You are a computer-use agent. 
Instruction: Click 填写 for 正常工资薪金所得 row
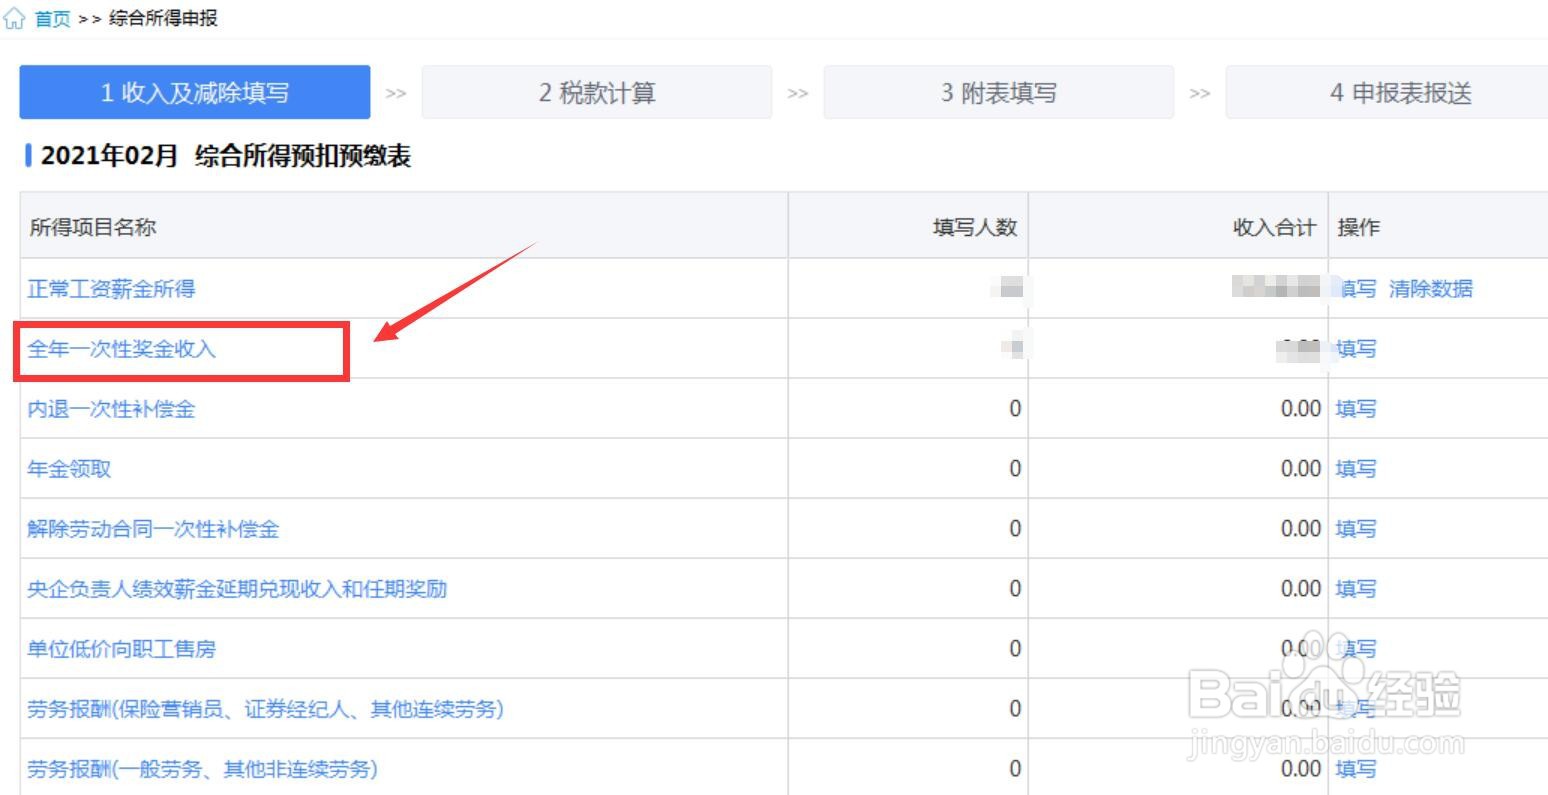[1357, 289]
